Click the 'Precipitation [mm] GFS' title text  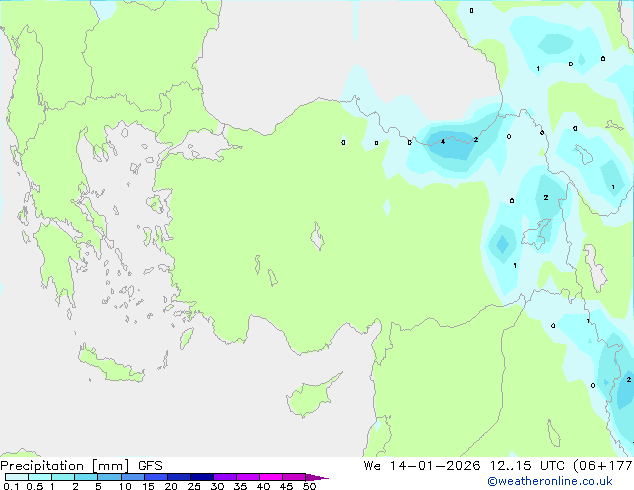(x=81, y=466)
